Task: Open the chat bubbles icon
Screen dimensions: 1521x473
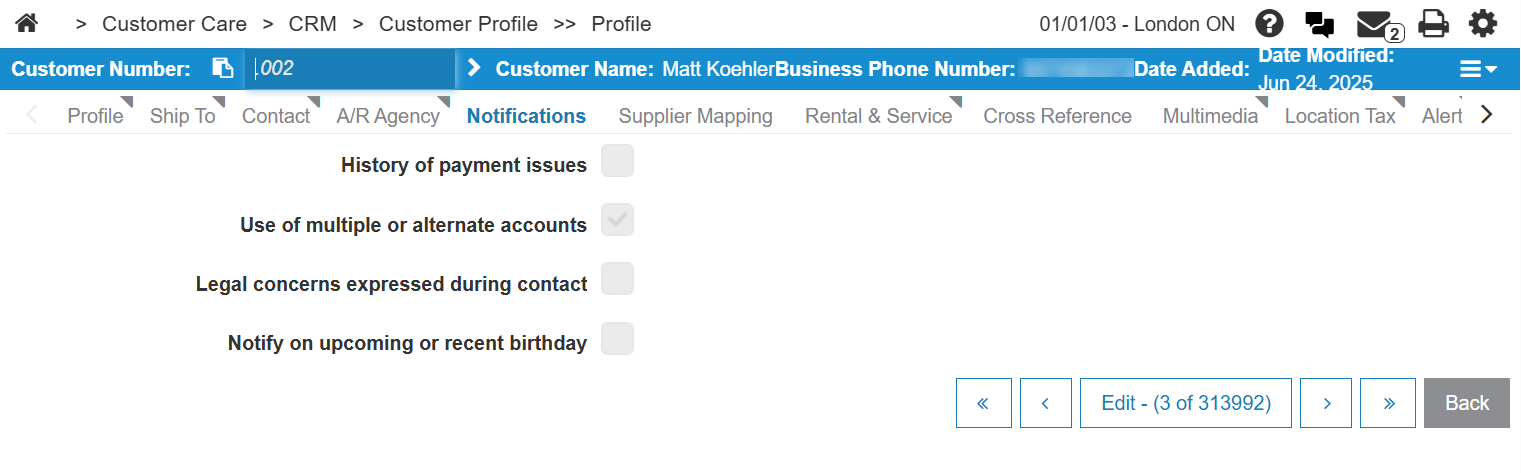Action: pos(1320,24)
